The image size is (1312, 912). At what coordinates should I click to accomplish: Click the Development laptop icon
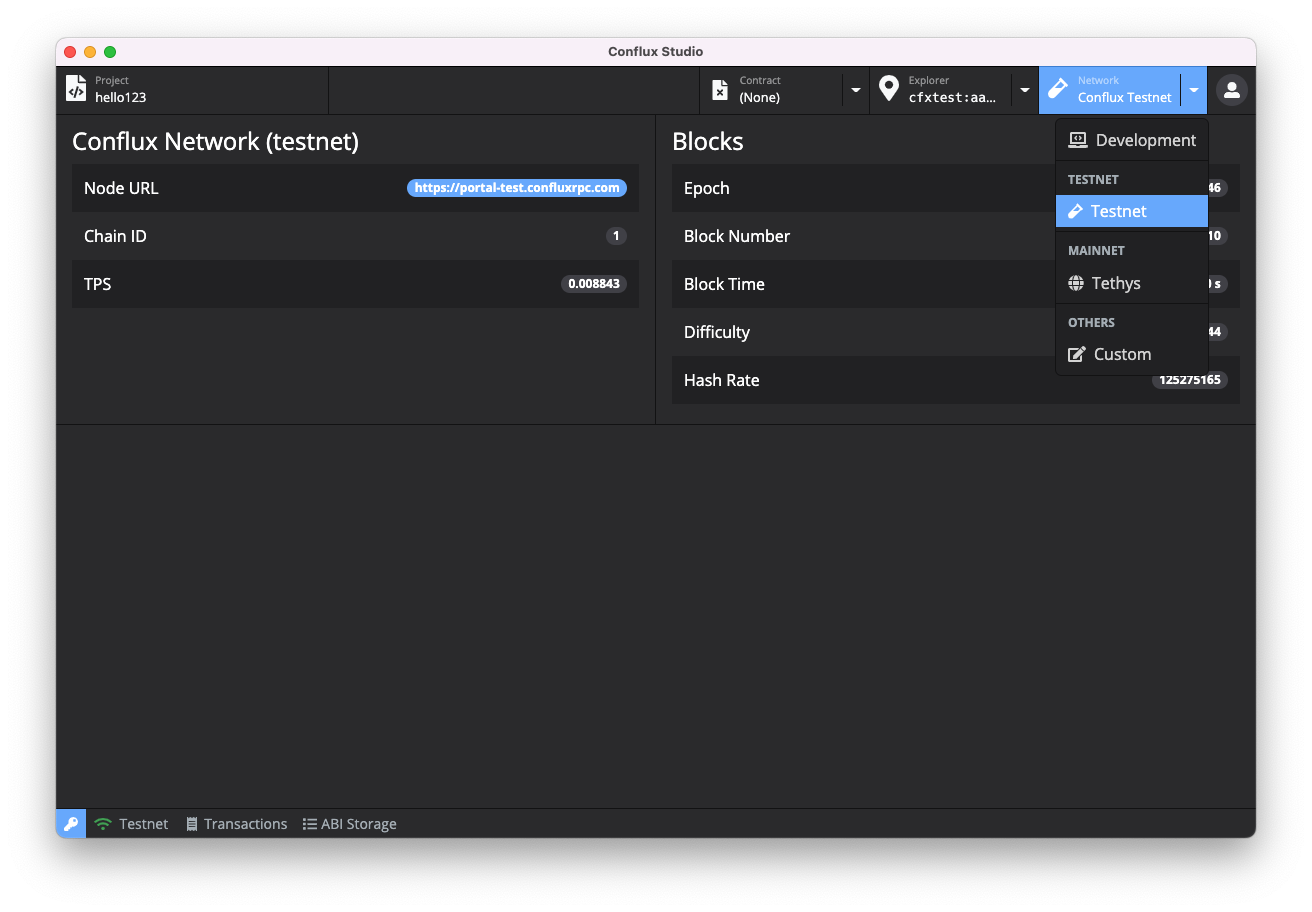click(x=1078, y=140)
